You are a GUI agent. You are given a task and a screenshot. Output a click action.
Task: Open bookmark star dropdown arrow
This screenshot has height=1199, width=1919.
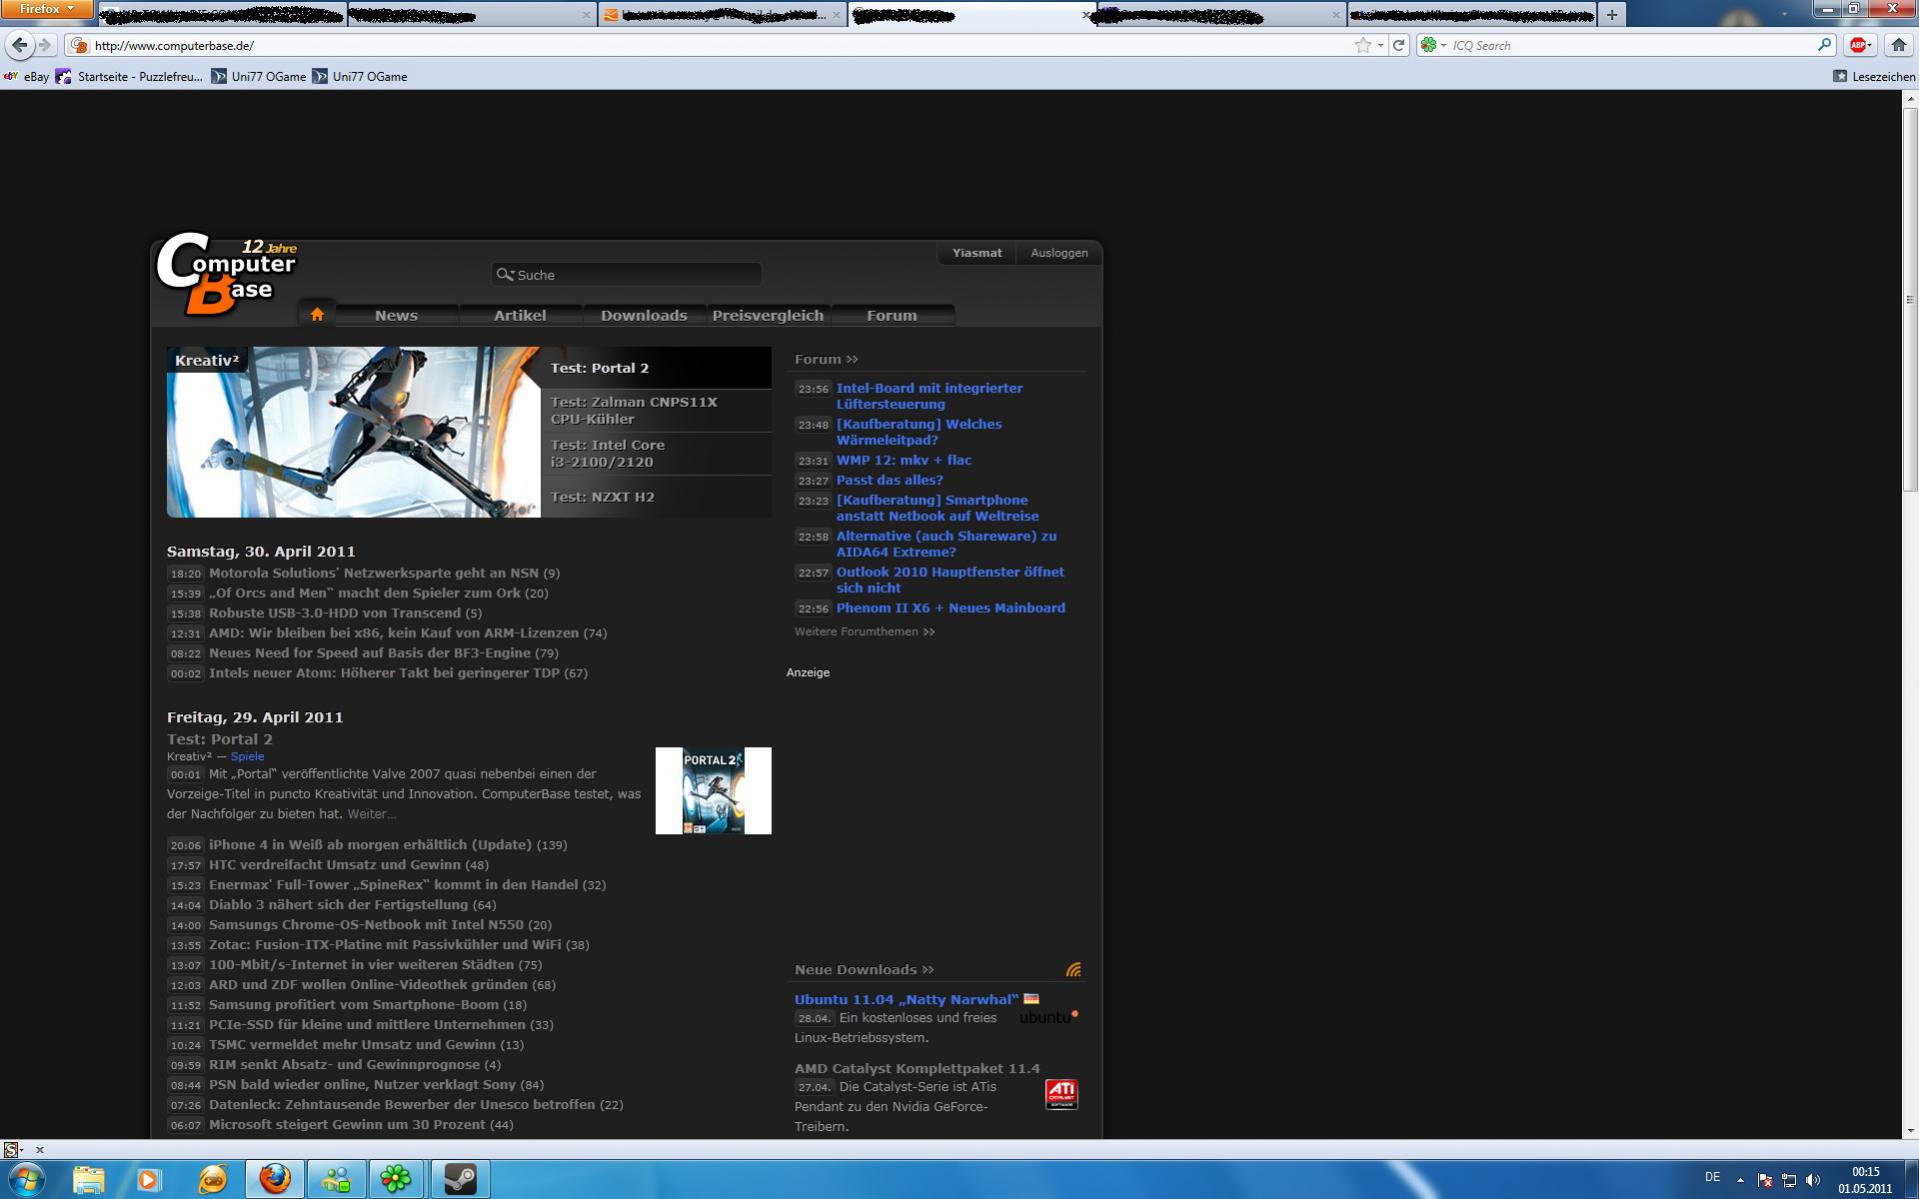click(x=1380, y=45)
